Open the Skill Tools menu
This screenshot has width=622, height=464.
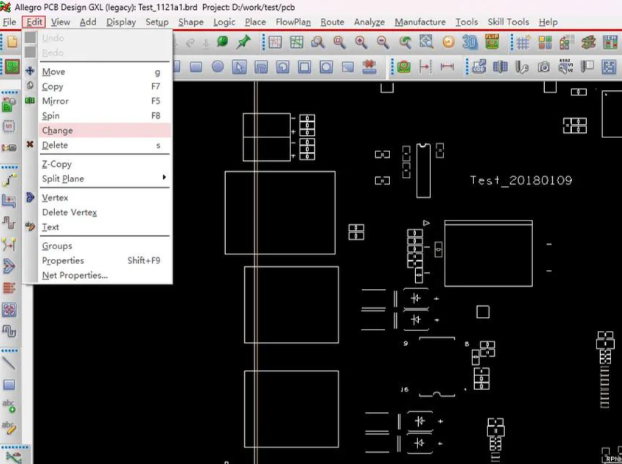[508, 21]
